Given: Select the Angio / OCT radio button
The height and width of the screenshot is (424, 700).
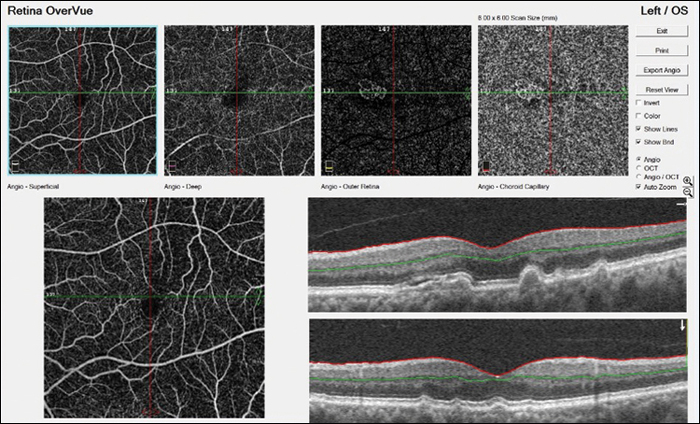Looking at the screenshot, I should click(x=638, y=177).
